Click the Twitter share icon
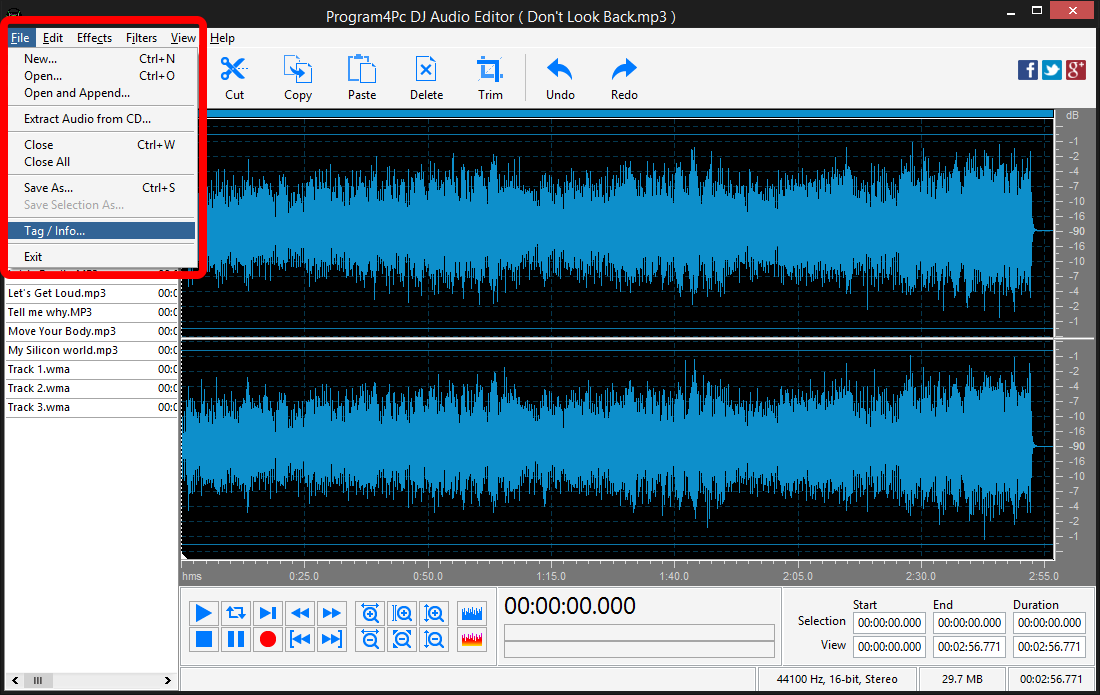1100x695 pixels. tap(1051, 70)
